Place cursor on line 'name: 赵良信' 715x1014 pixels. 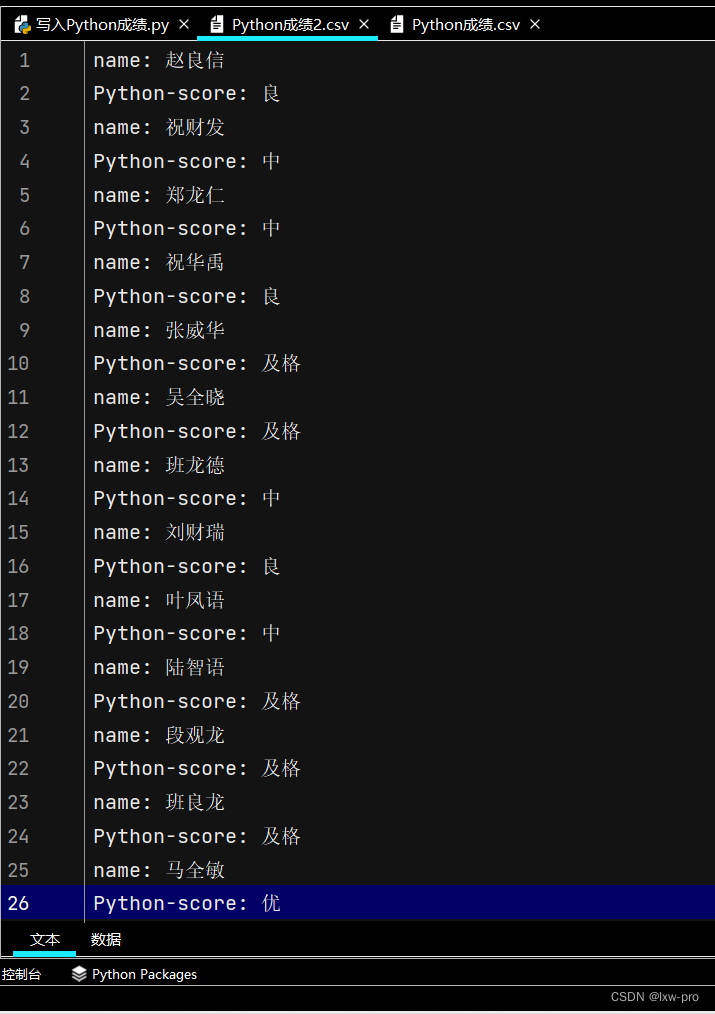[159, 60]
